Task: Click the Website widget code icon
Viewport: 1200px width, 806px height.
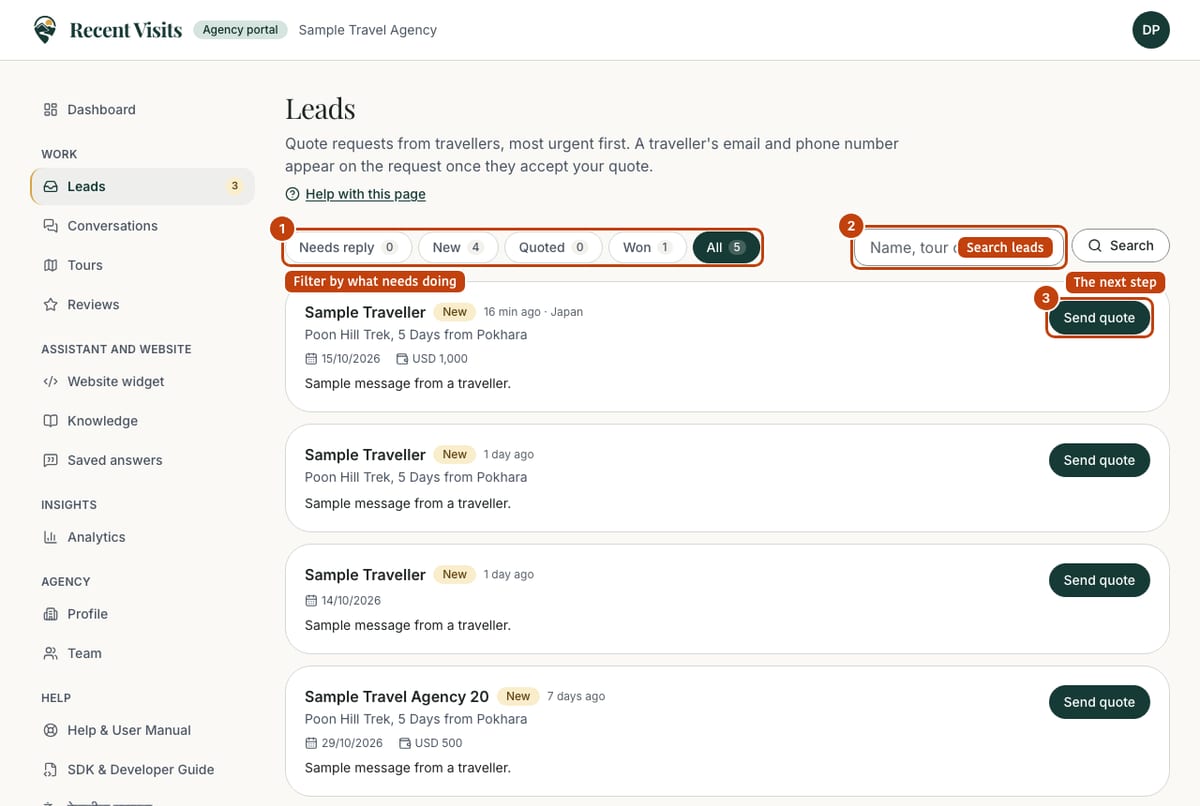Action: pyautogui.click(x=50, y=382)
